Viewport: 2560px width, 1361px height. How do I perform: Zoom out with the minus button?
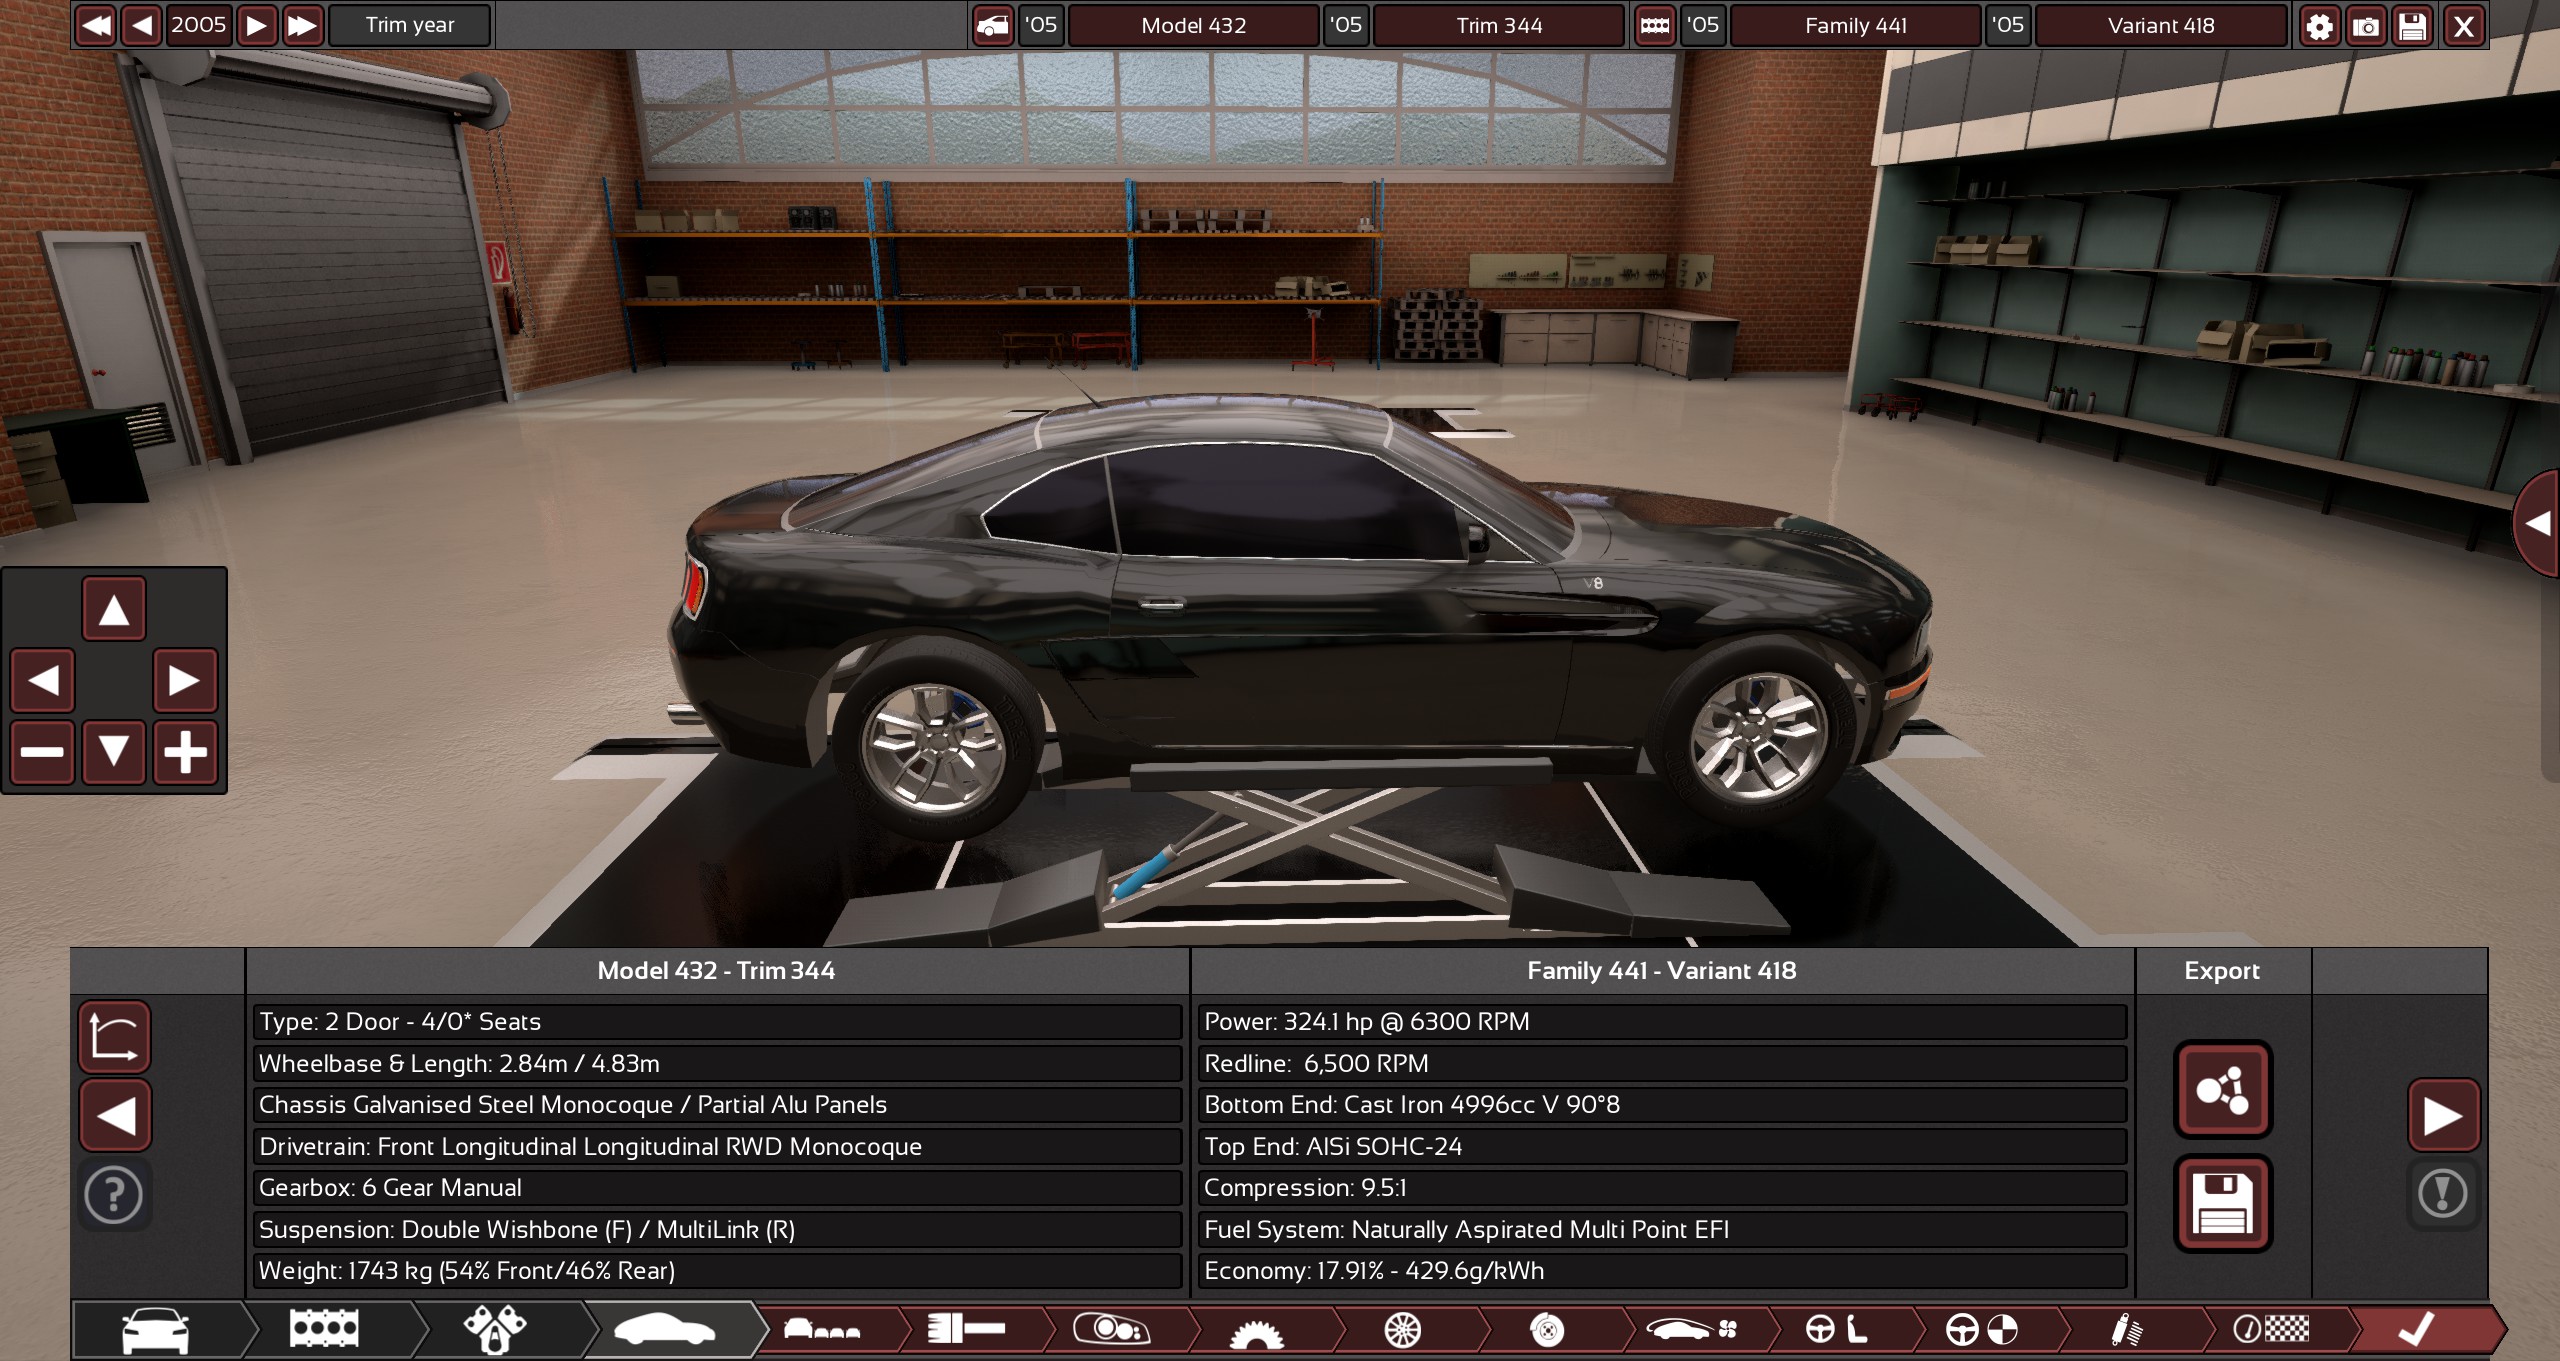[x=43, y=752]
